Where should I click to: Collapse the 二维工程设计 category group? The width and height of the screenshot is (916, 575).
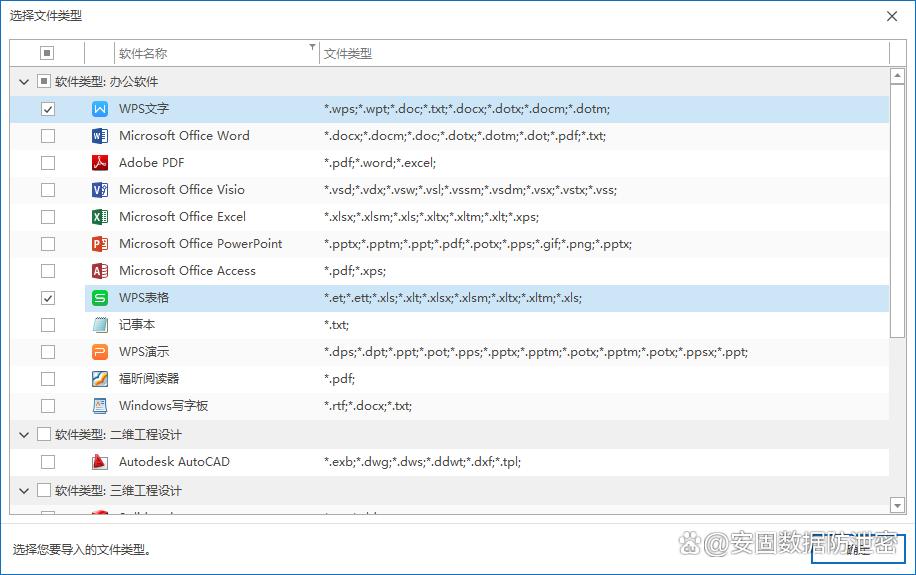coord(24,435)
